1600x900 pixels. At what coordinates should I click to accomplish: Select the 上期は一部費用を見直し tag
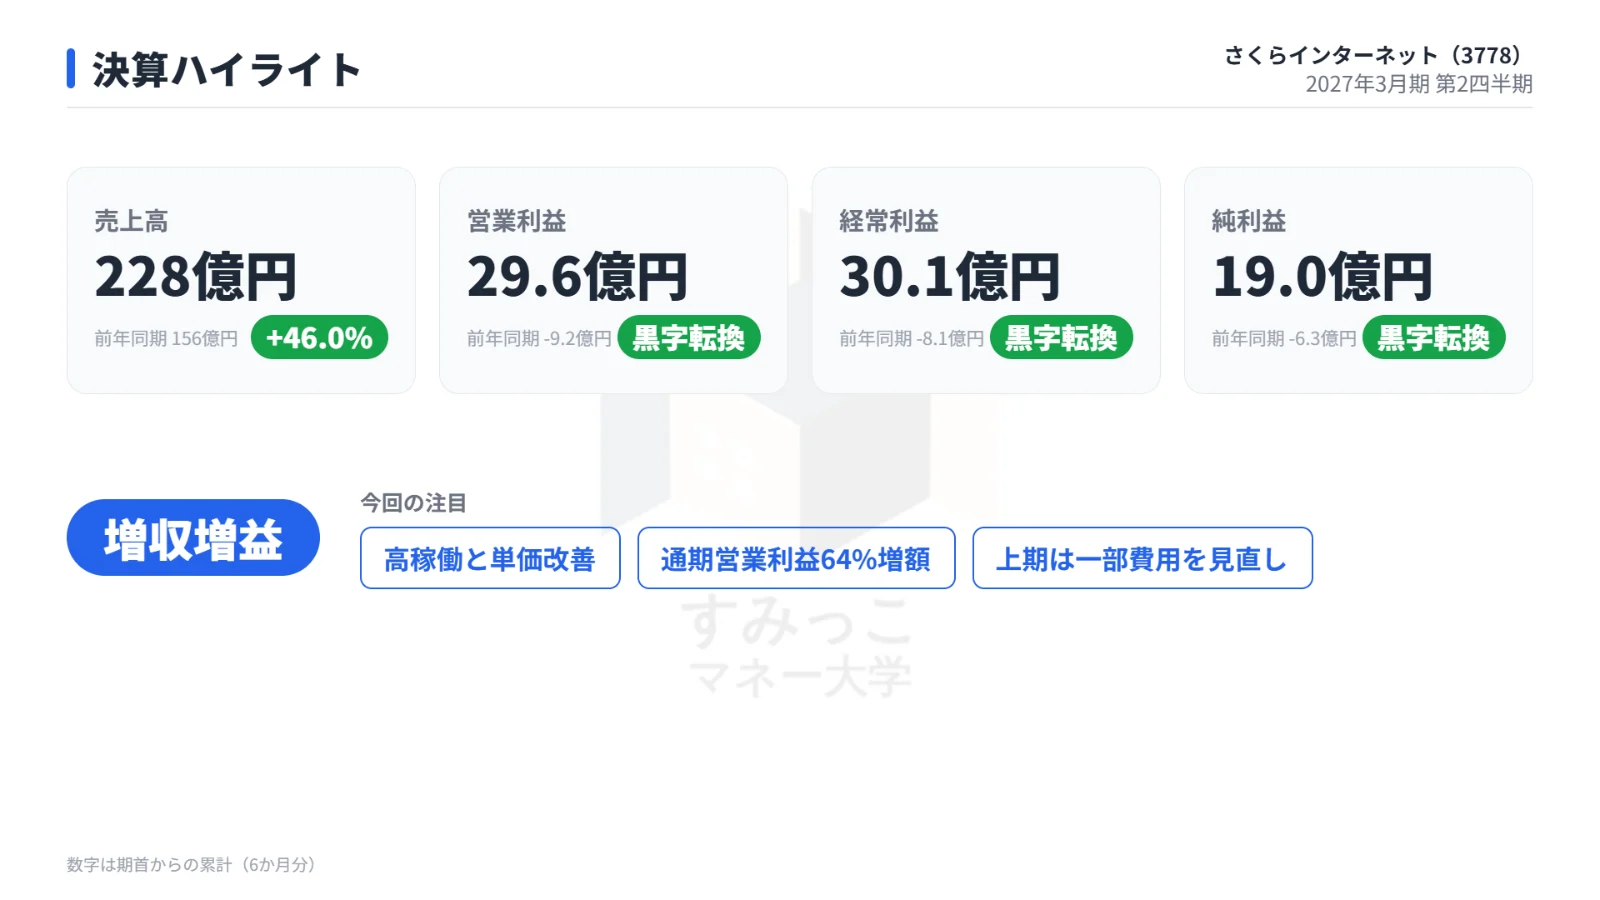(1142, 558)
